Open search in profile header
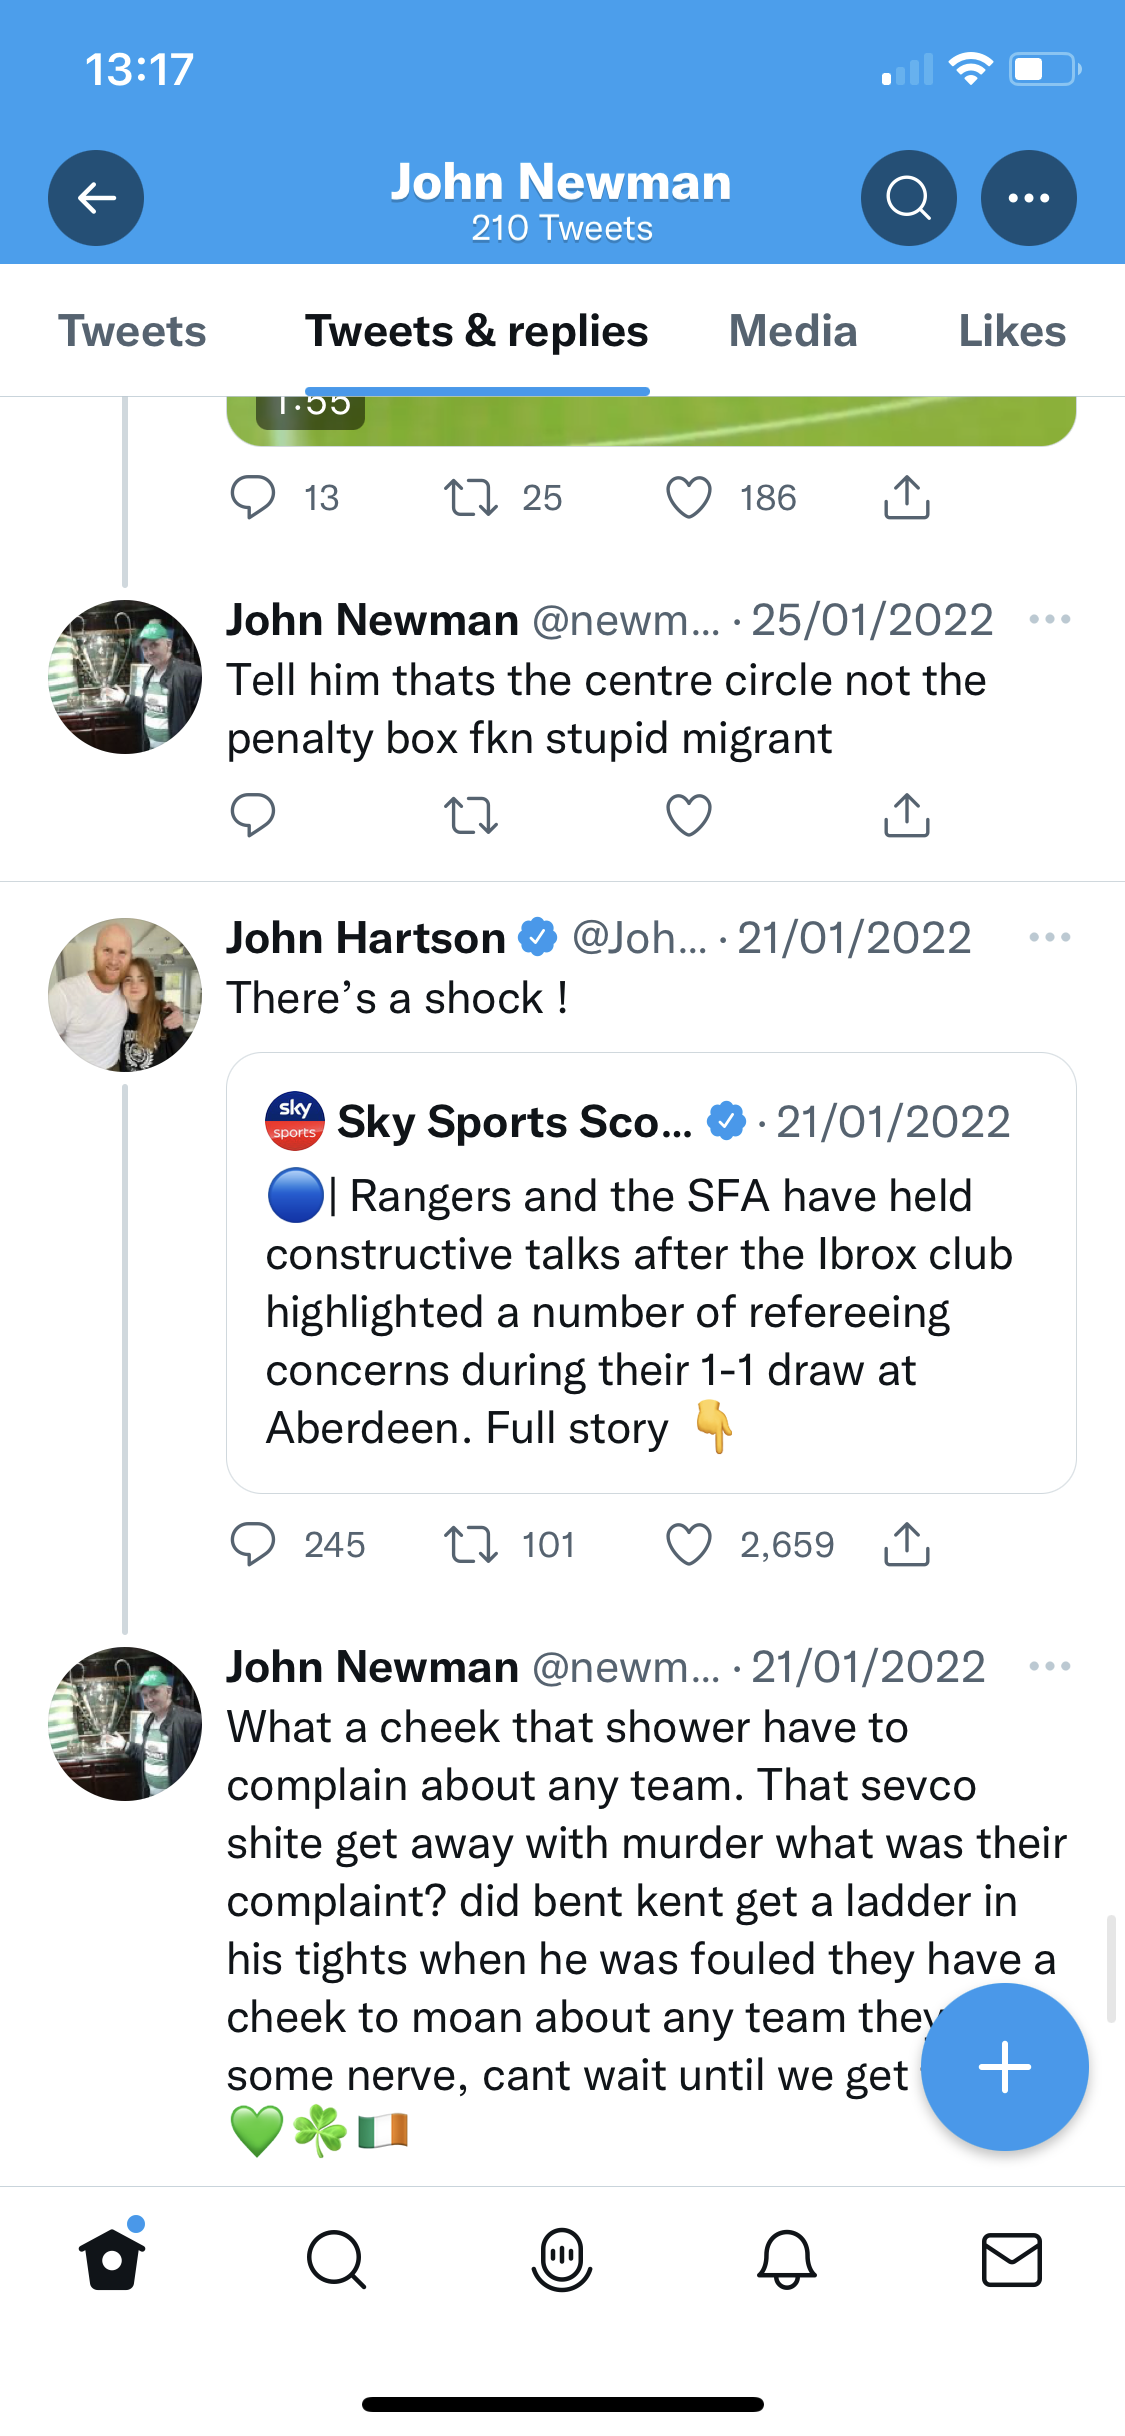Image resolution: width=1125 pixels, height=2436 pixels. click(x=908, y=198)
